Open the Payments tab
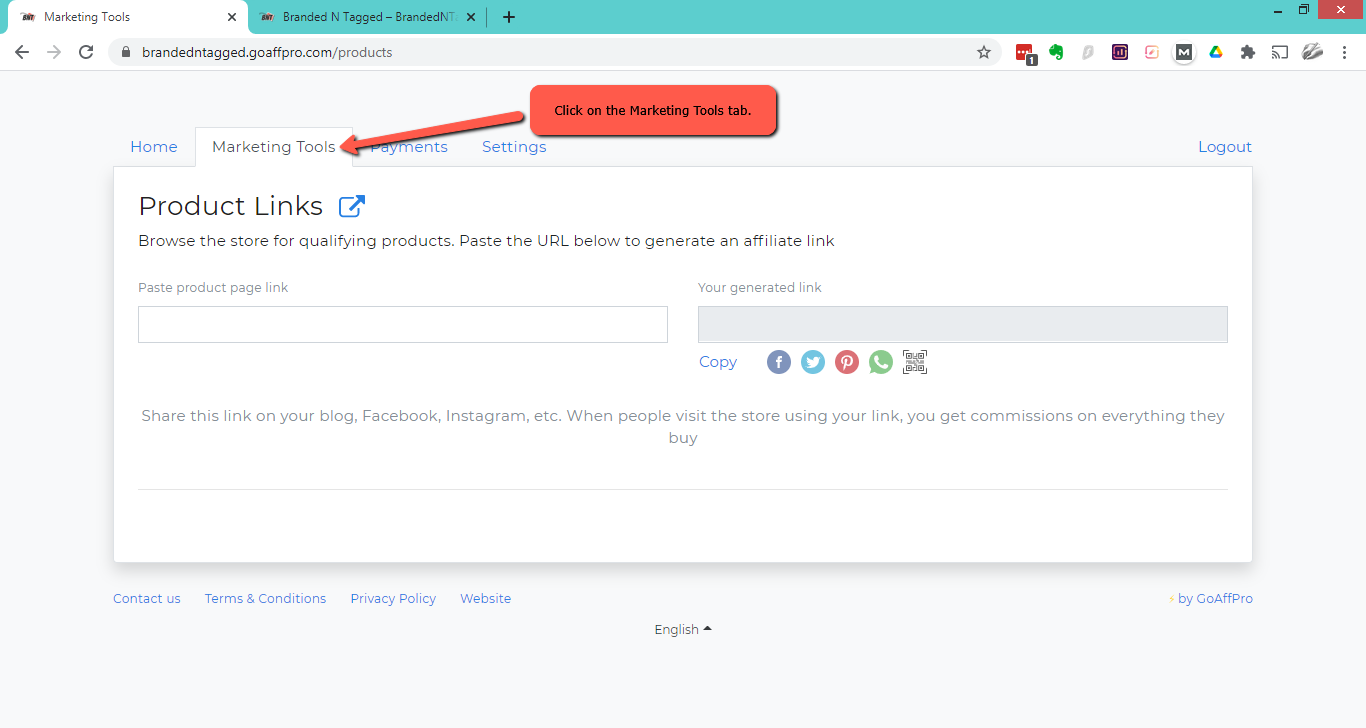 click(409, 147)
